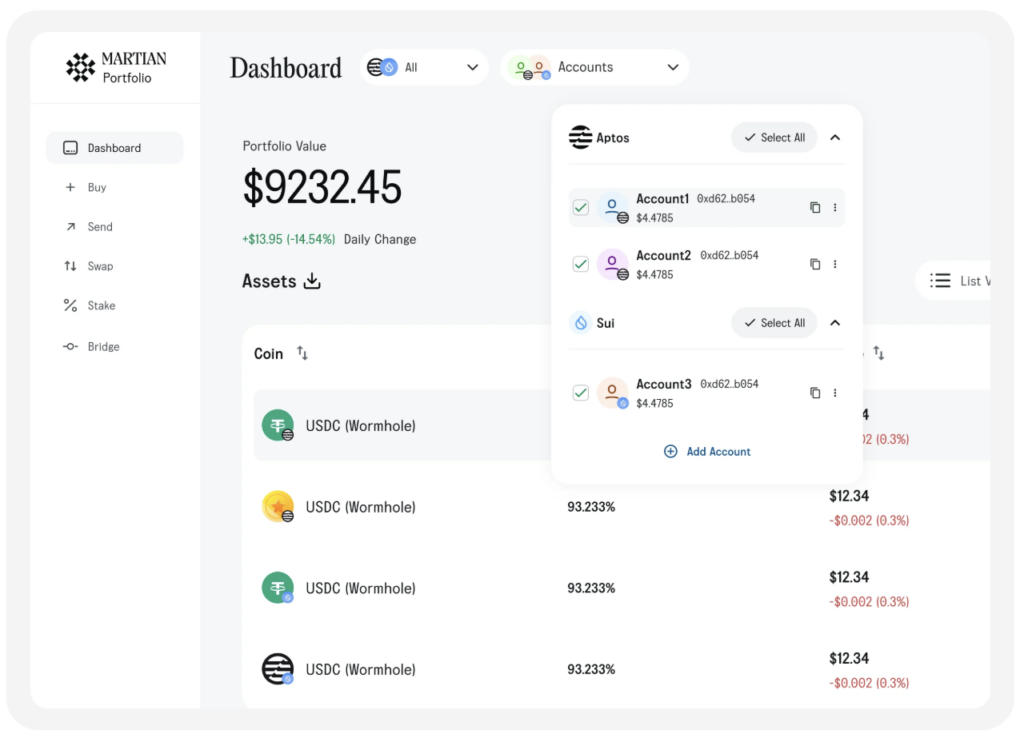The image size is (1024, 742).
Task: Select the Stake sidebar option
Action: coord(70,306)
